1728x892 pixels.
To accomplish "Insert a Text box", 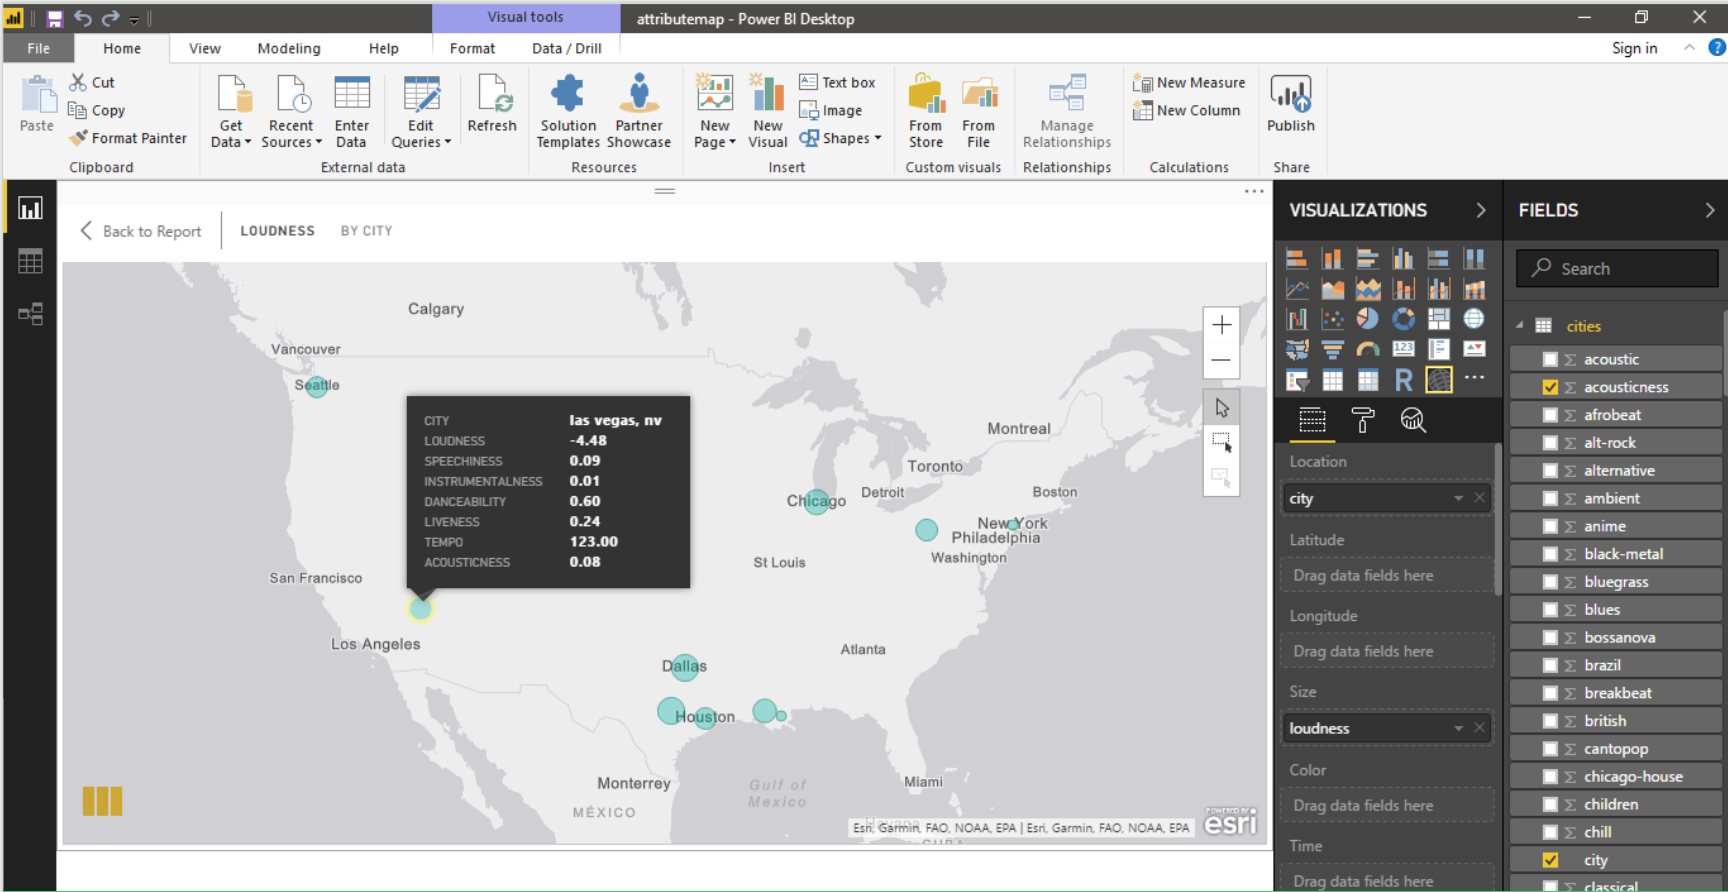I will [837, 83].
